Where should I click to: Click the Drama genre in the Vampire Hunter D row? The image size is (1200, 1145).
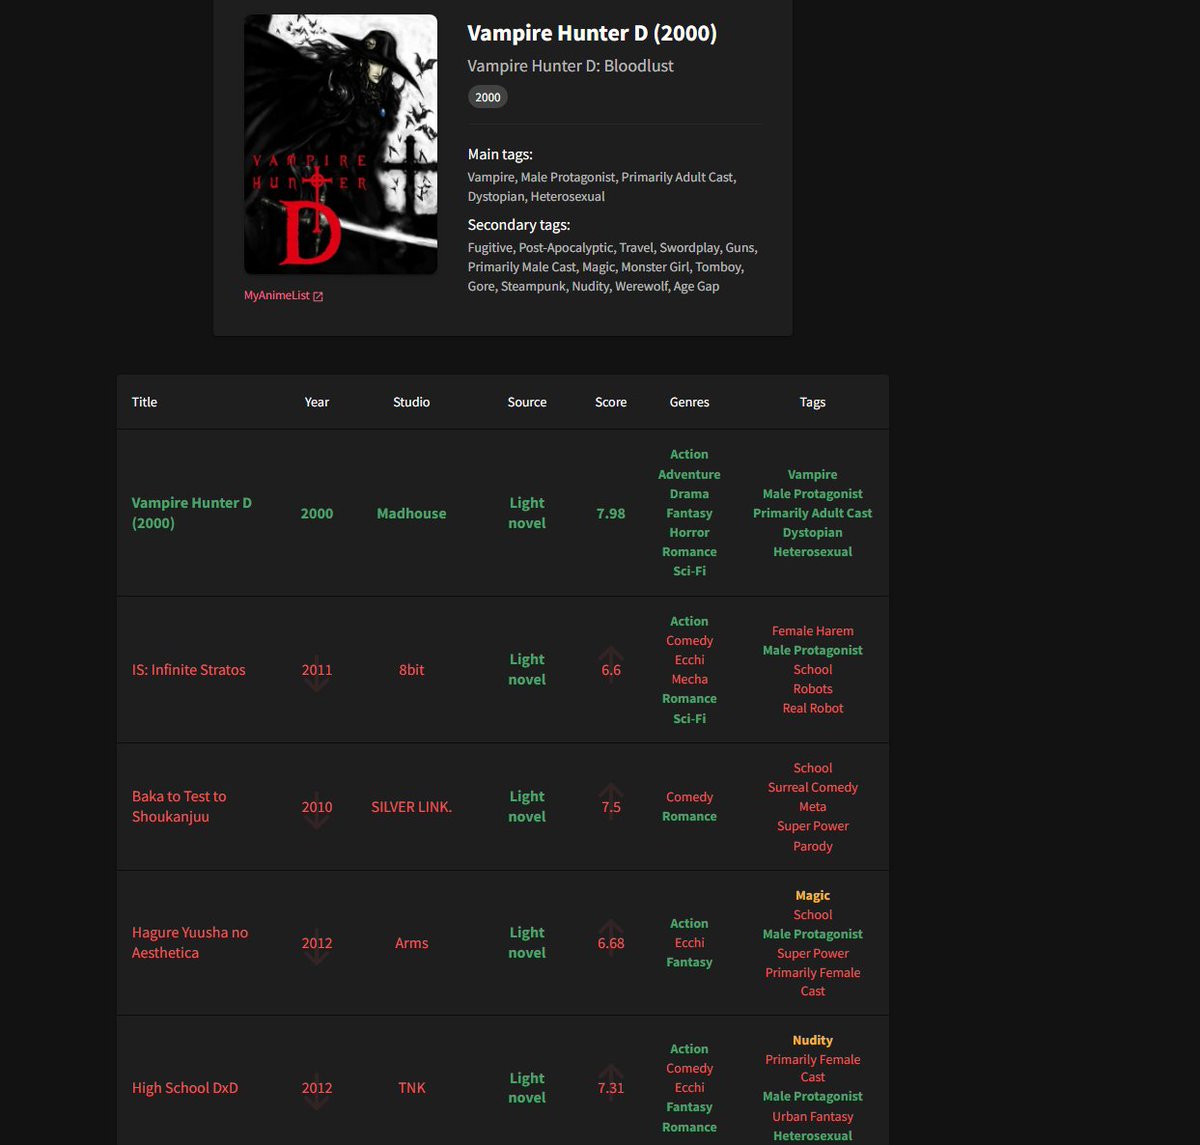[x=689, y=493]
